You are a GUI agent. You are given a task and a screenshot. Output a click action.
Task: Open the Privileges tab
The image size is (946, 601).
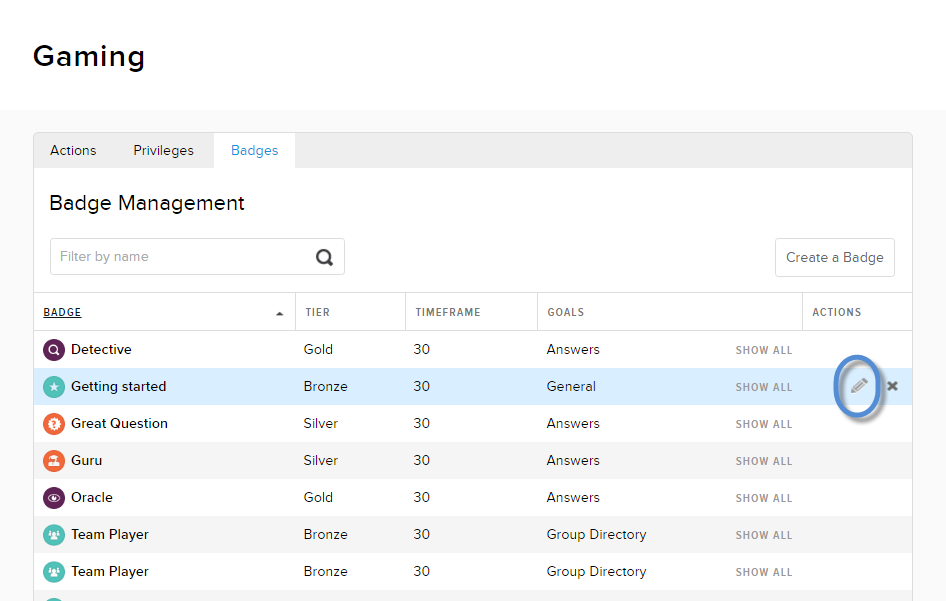tap(163, 150)
